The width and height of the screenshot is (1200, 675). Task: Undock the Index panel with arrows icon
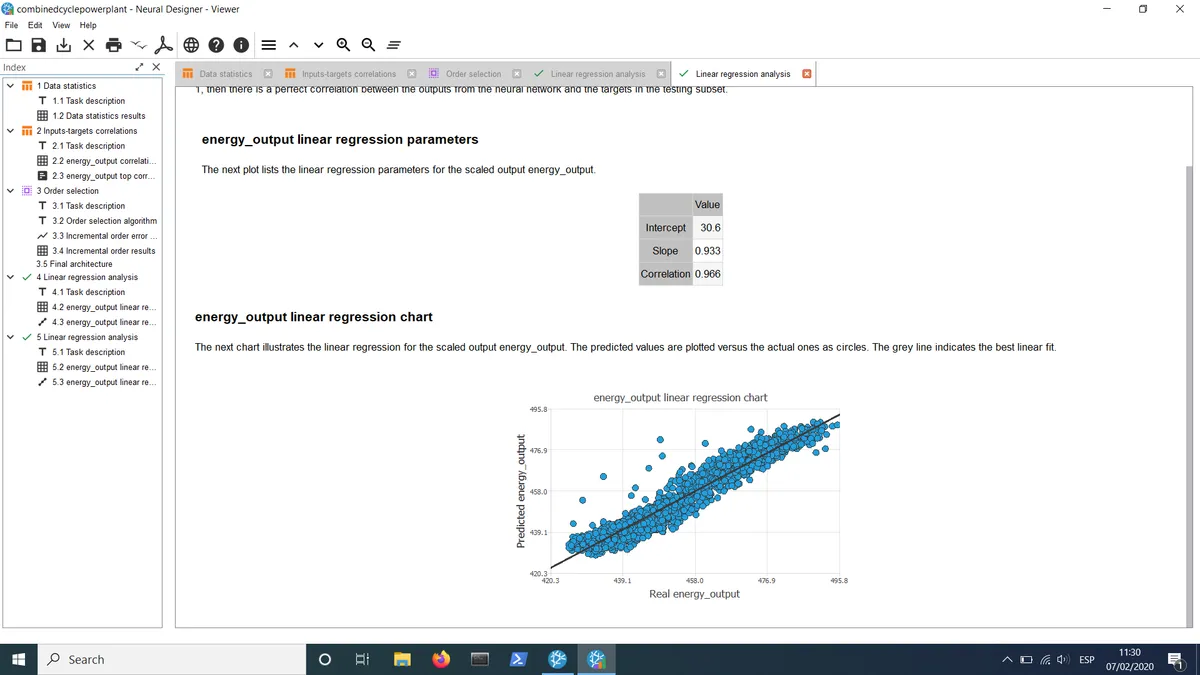point(140,67)
